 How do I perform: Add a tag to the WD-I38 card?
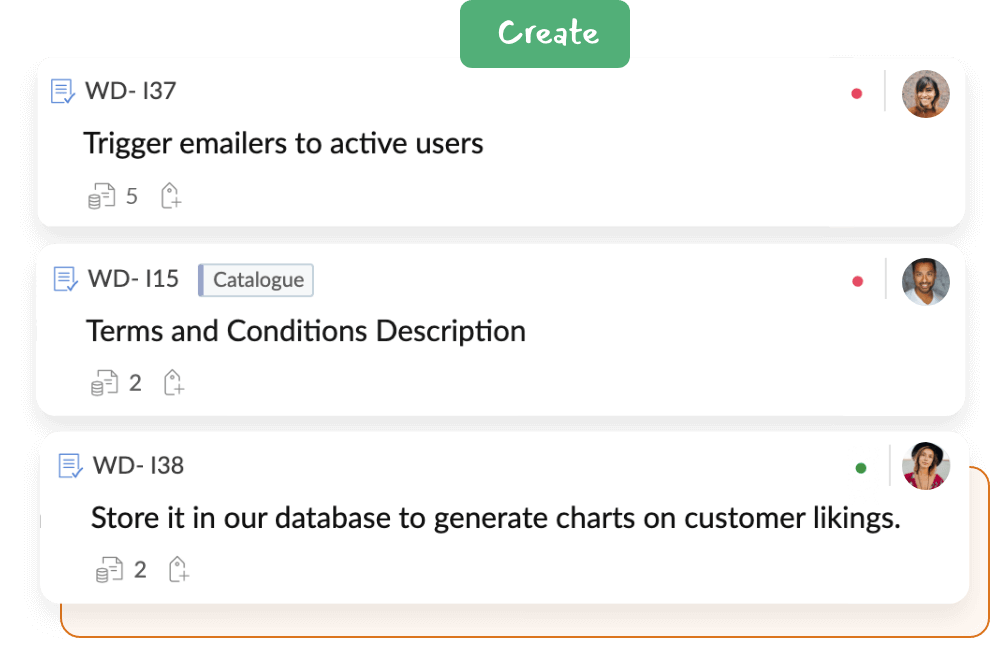(x=178, y=569)
